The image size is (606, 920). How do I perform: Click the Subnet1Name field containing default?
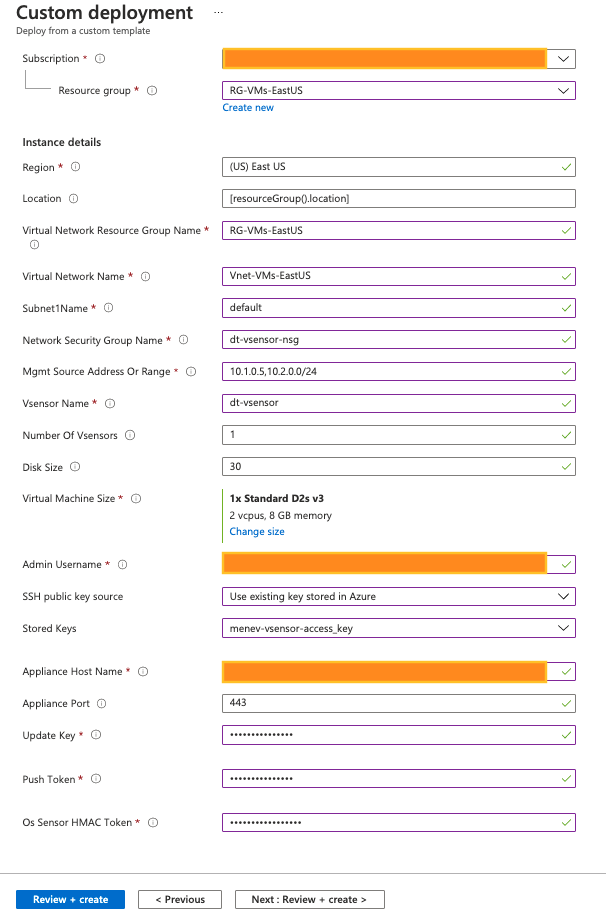[399, 307]
